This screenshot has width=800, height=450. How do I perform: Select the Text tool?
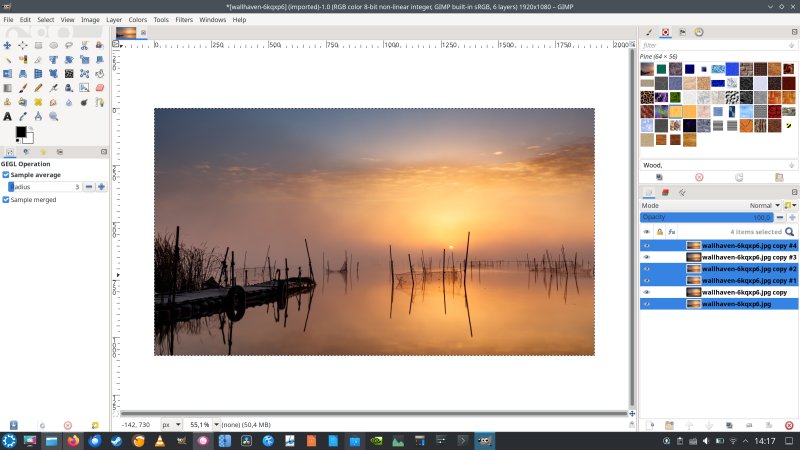coord(7,116)
